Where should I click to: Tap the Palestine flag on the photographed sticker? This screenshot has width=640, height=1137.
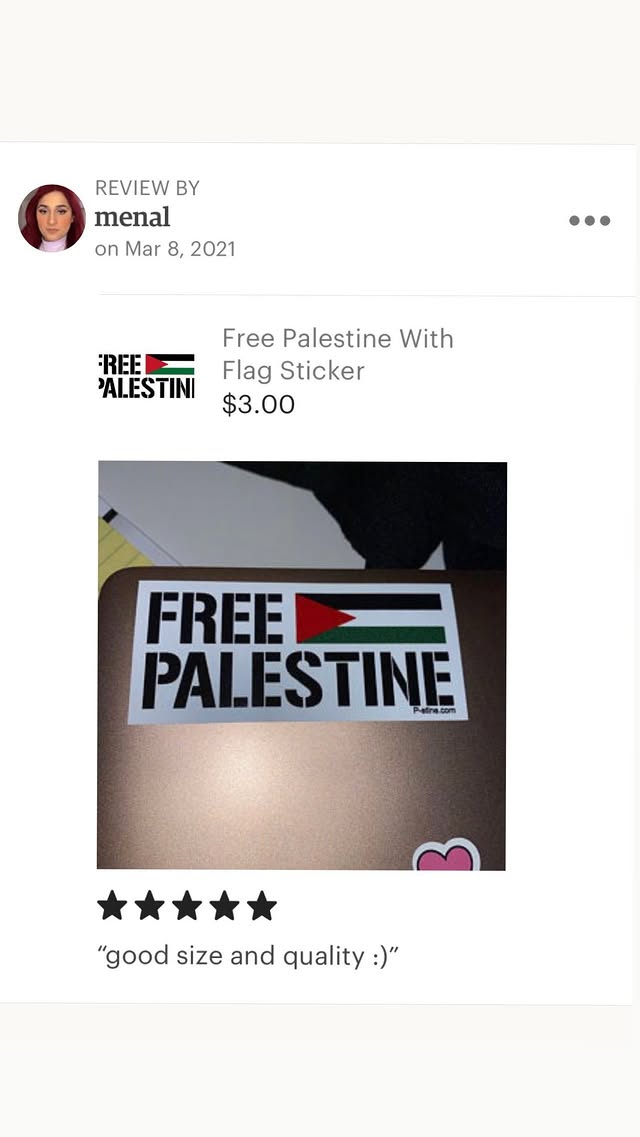point(370,618)
